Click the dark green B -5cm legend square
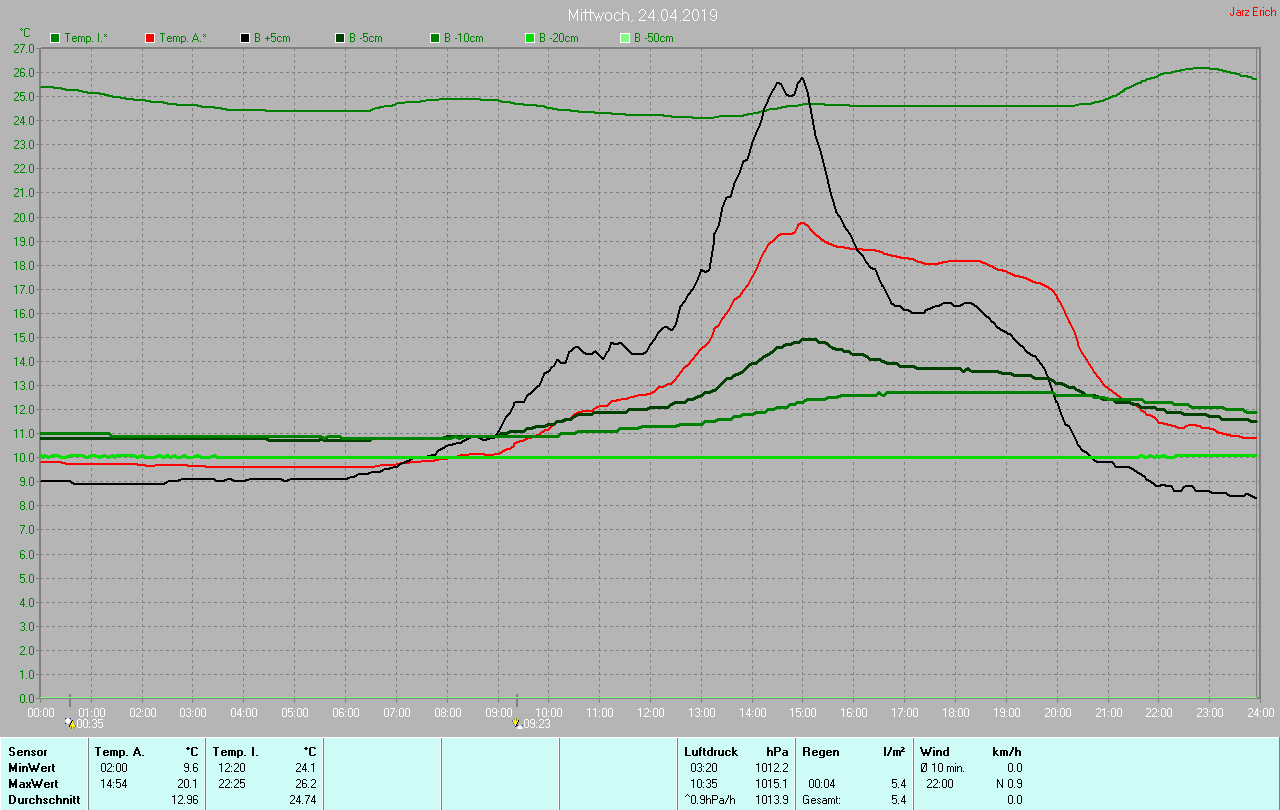 click(x=340, y=38)
